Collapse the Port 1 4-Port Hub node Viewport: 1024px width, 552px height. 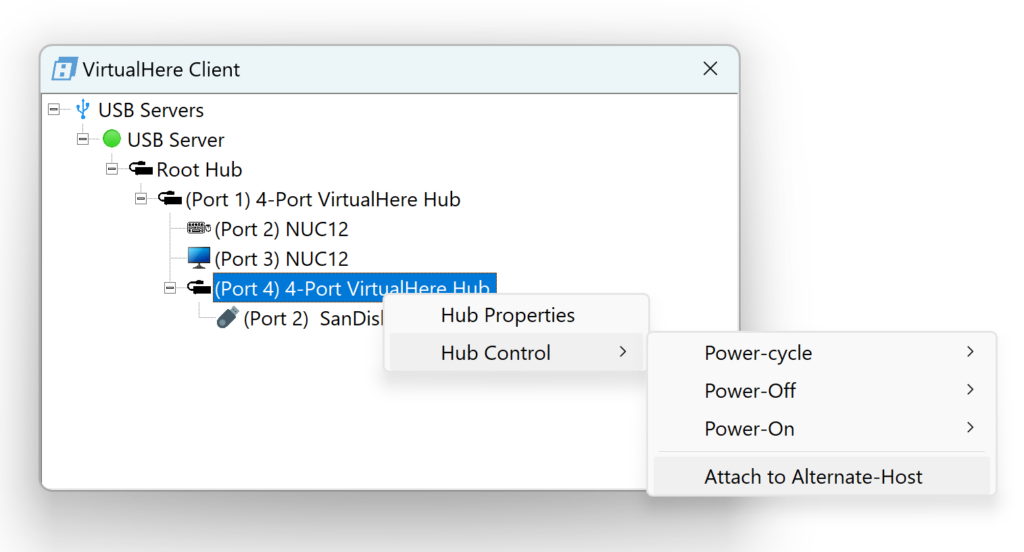[141, 199]
